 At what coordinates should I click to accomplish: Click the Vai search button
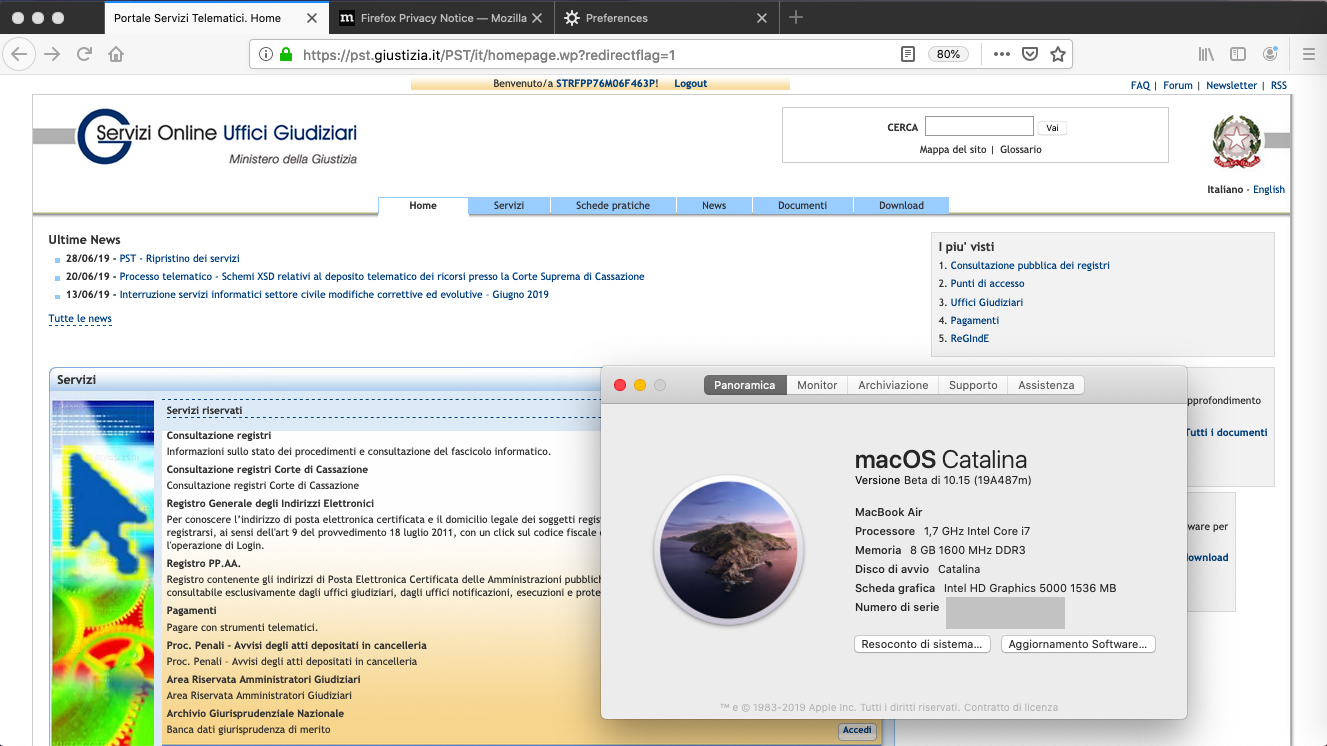pos(1052,128)
